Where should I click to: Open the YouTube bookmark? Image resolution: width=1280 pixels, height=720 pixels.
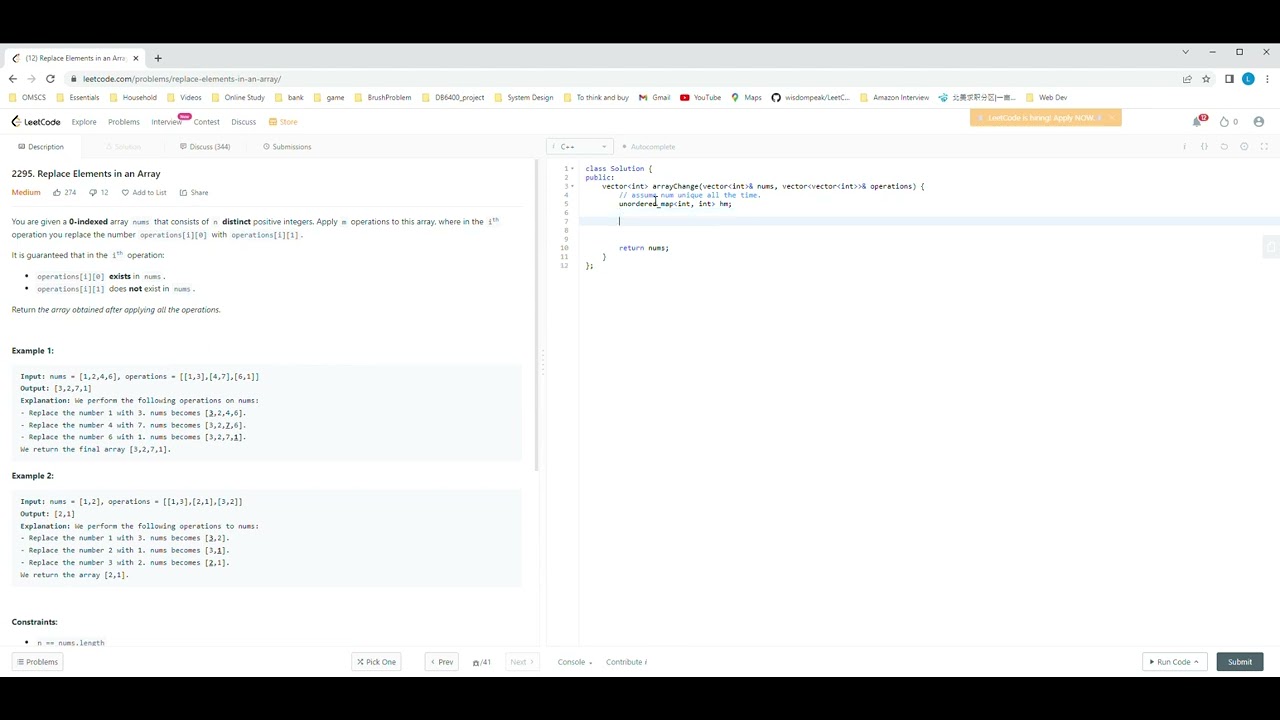700,98
